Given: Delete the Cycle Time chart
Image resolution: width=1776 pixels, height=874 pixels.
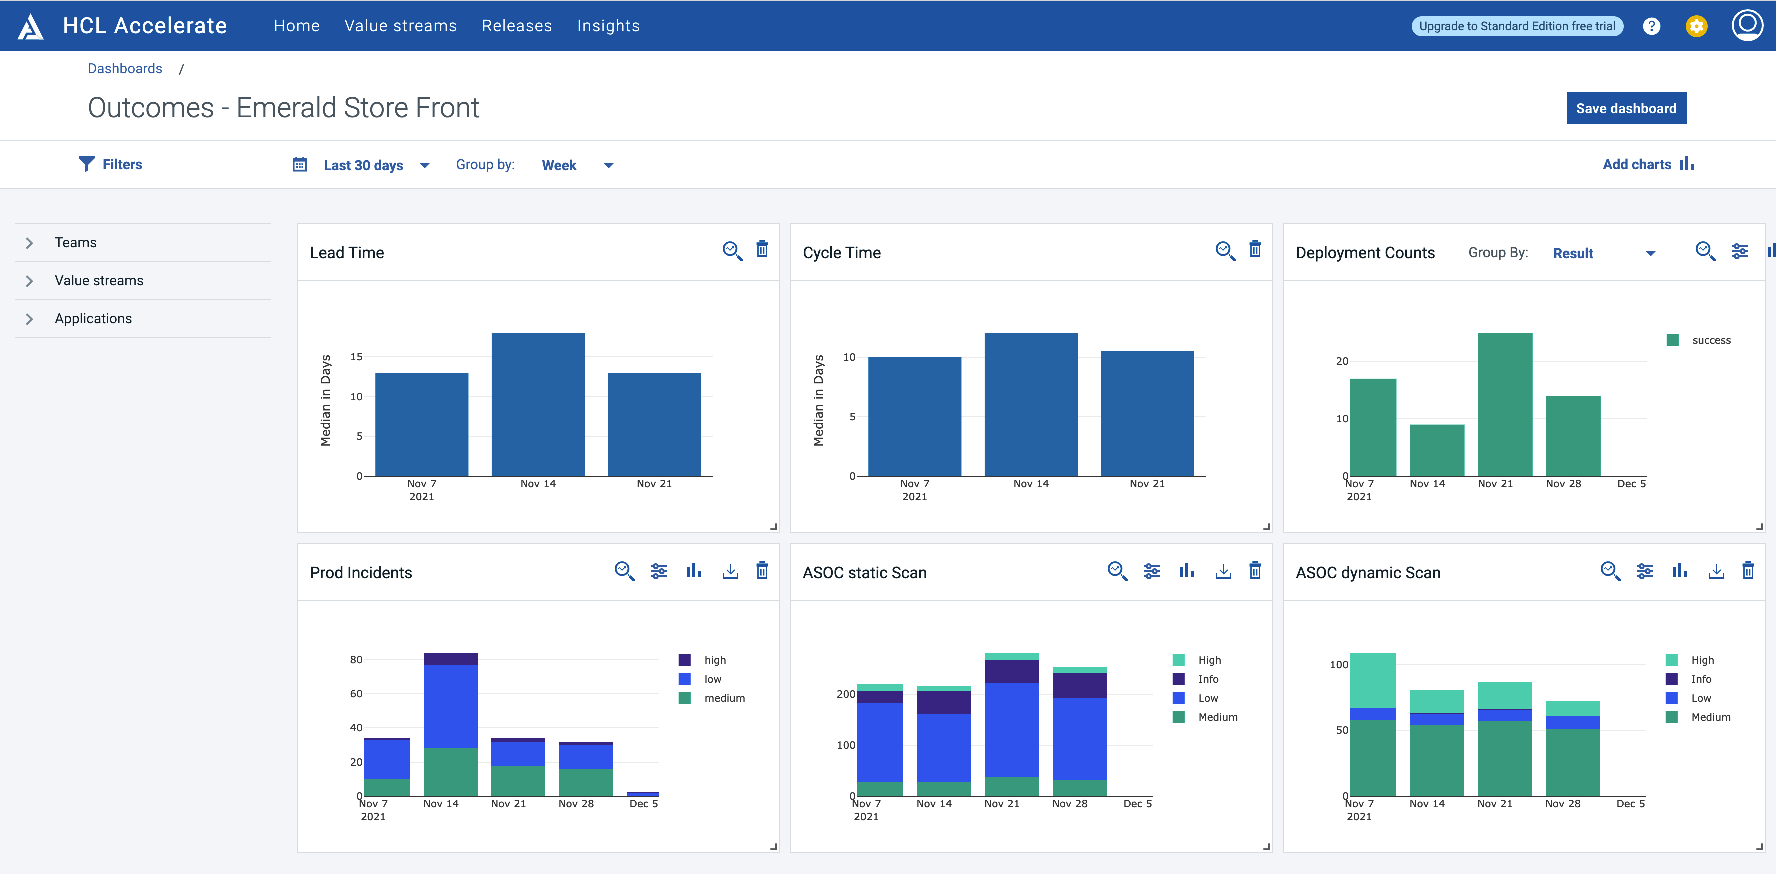Looking at the screenshot, I should (x=1255, y=249).
